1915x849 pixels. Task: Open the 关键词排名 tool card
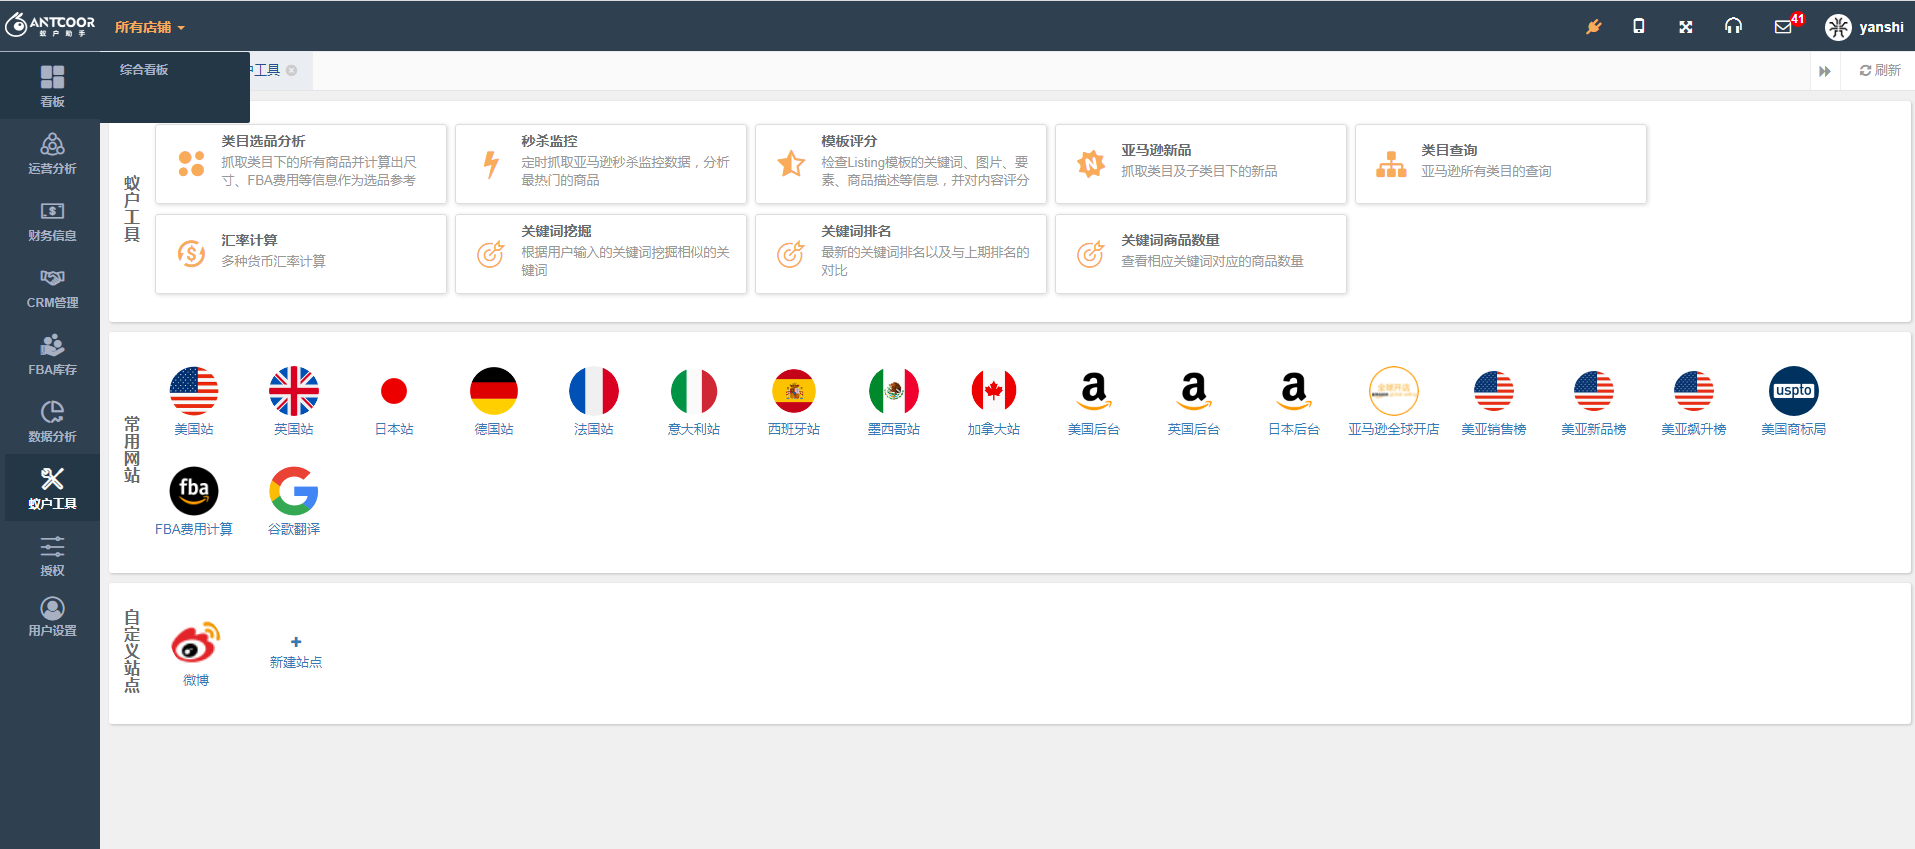click(901, 254)
